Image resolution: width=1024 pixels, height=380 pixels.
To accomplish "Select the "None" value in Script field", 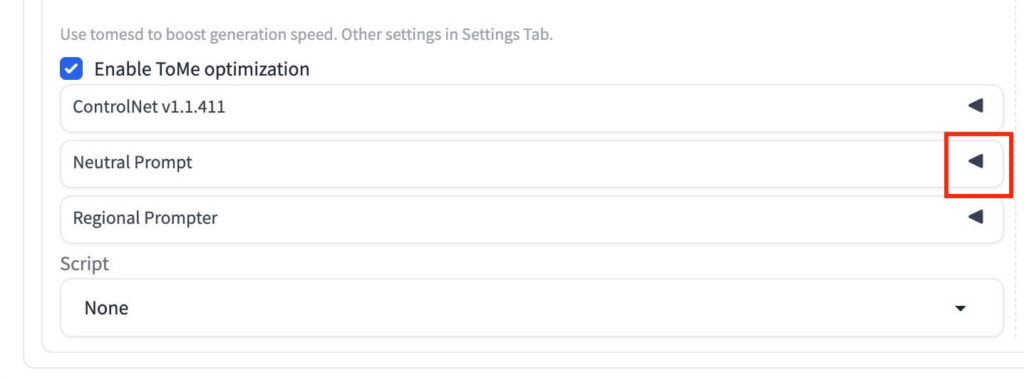I will pos(106,308).
